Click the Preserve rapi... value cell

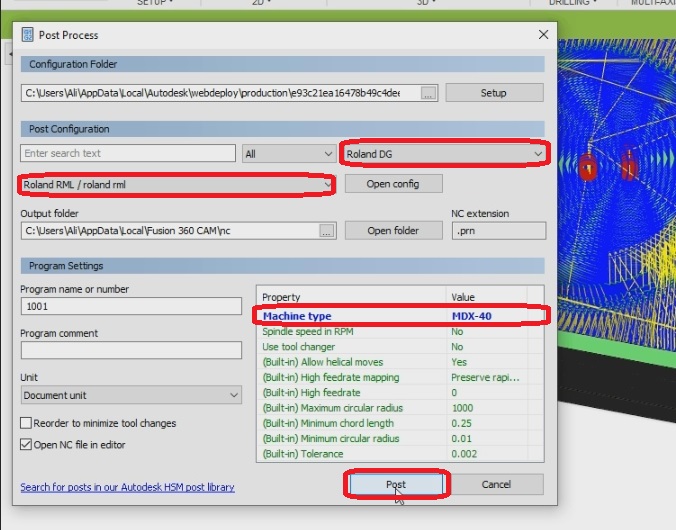click(485, 377)
